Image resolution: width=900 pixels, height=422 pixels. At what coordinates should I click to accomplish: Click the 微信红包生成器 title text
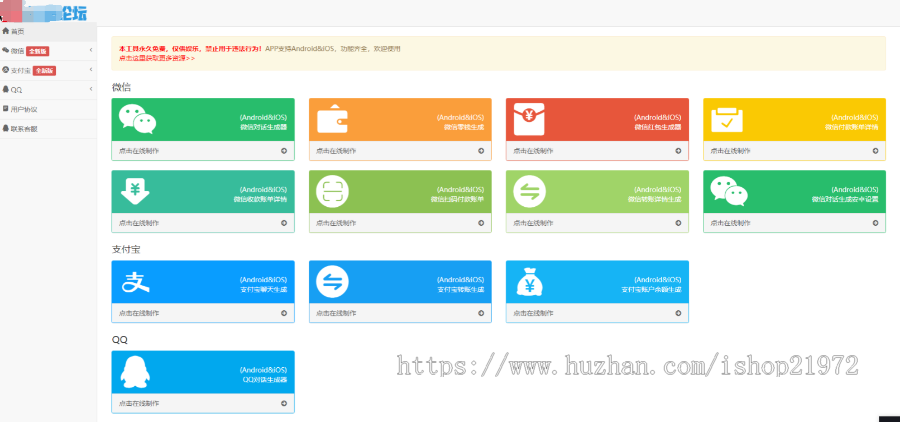coord(658,127)
